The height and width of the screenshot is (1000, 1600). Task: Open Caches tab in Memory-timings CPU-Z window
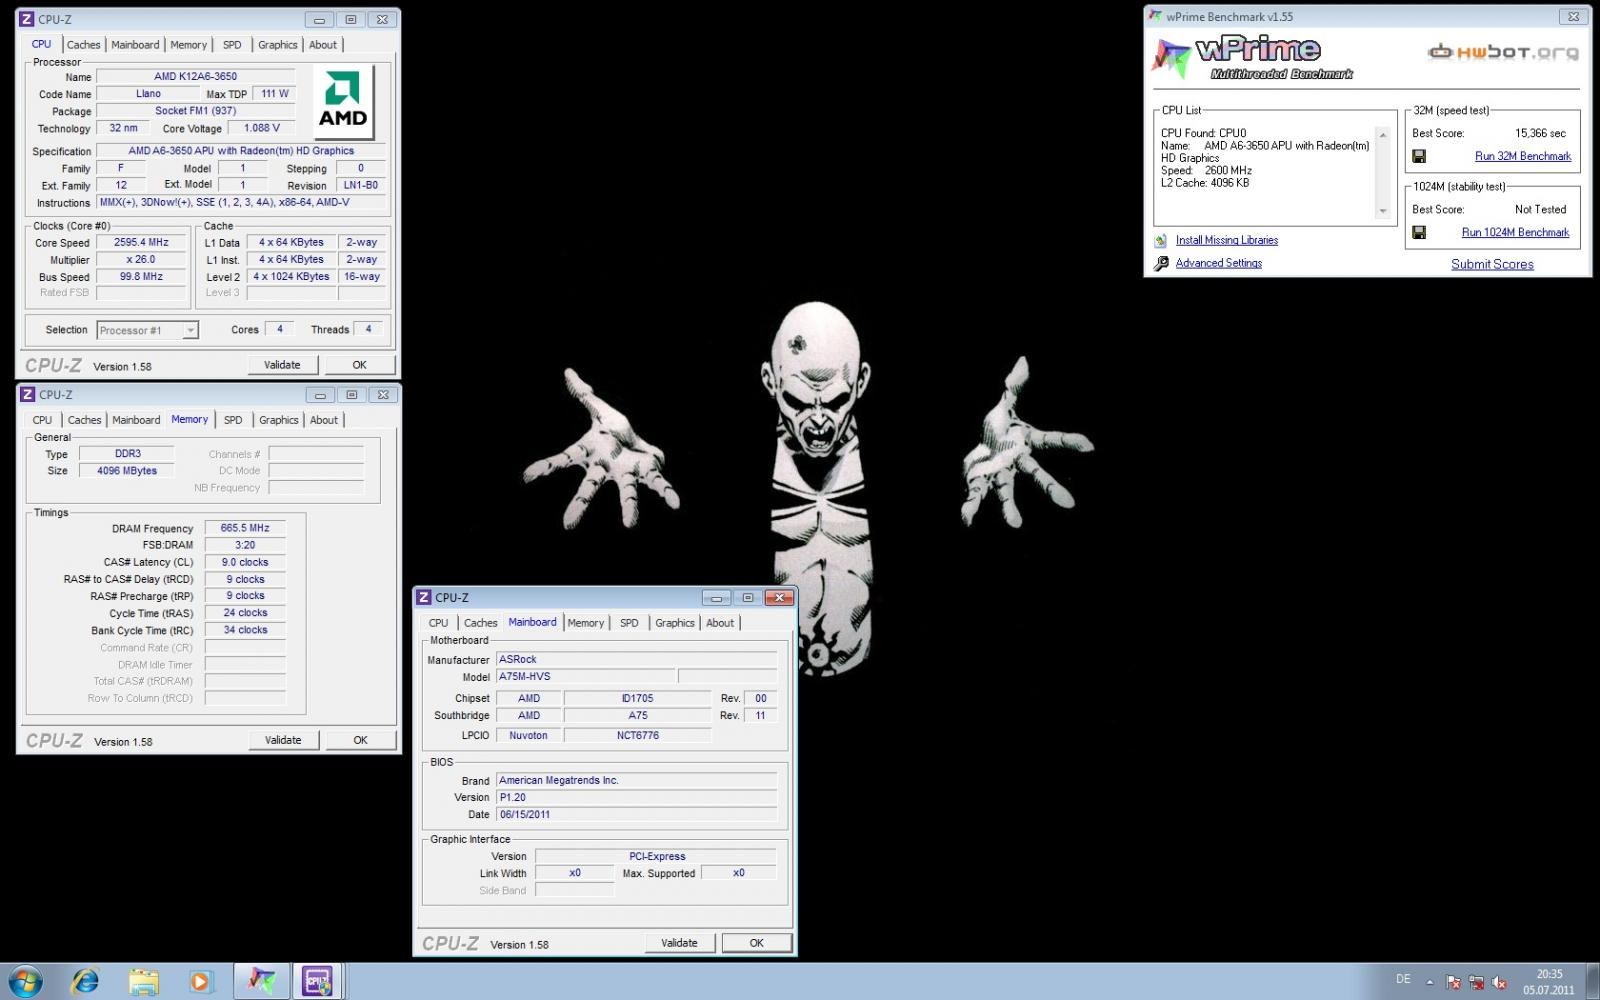click(x=84, y=420)
